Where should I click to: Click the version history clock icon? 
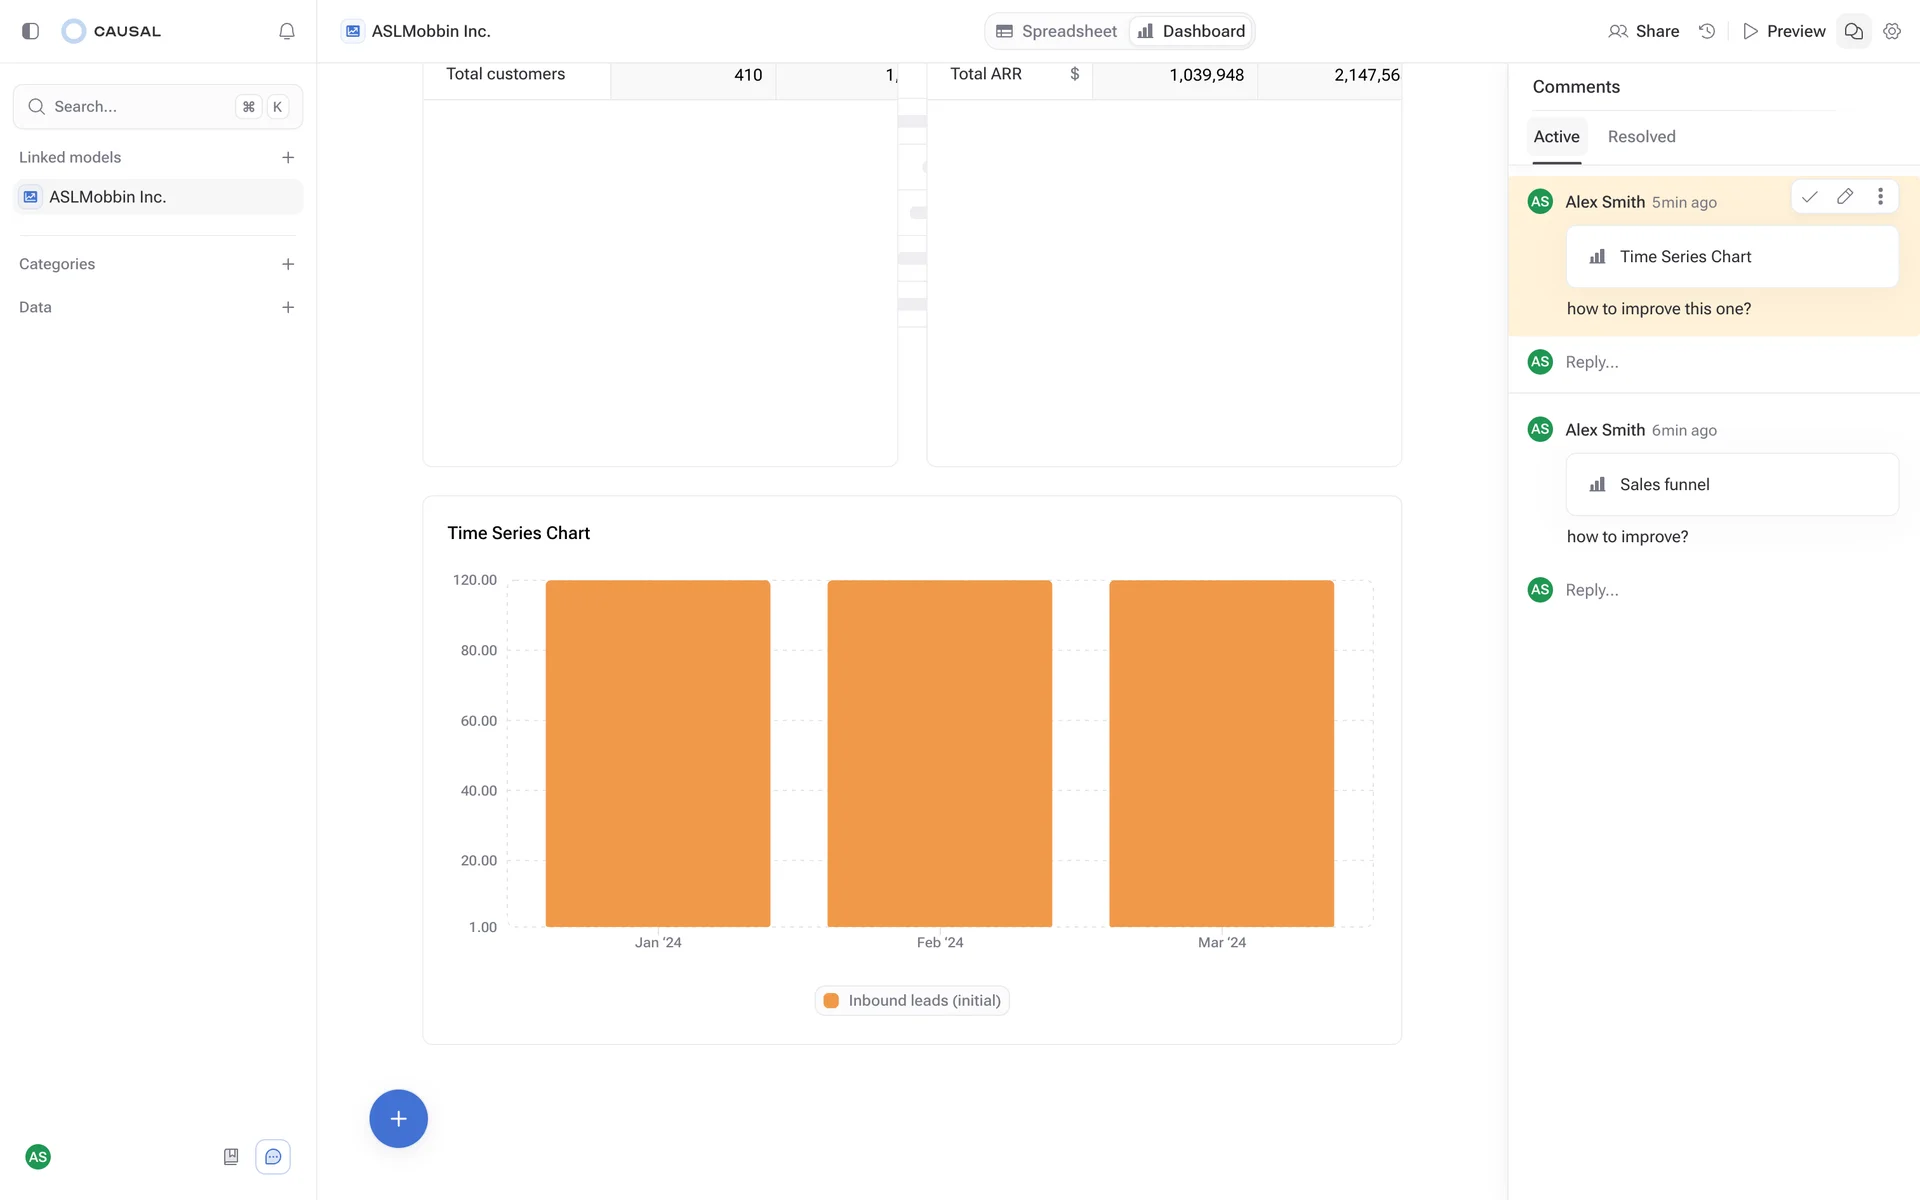(x=1707, y=31)
